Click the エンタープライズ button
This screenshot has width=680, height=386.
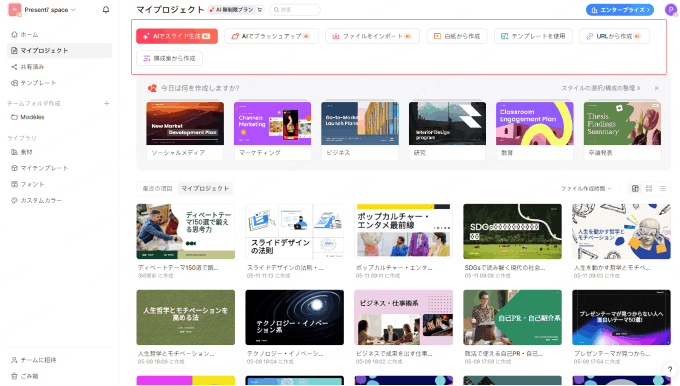pos(620,10)
